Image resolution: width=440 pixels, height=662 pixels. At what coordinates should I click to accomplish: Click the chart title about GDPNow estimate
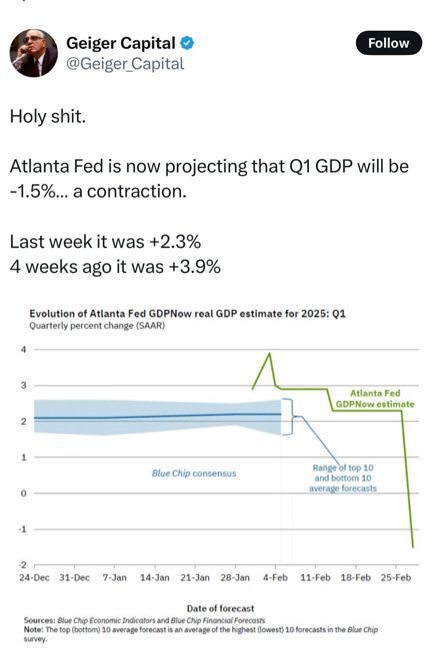187,314
